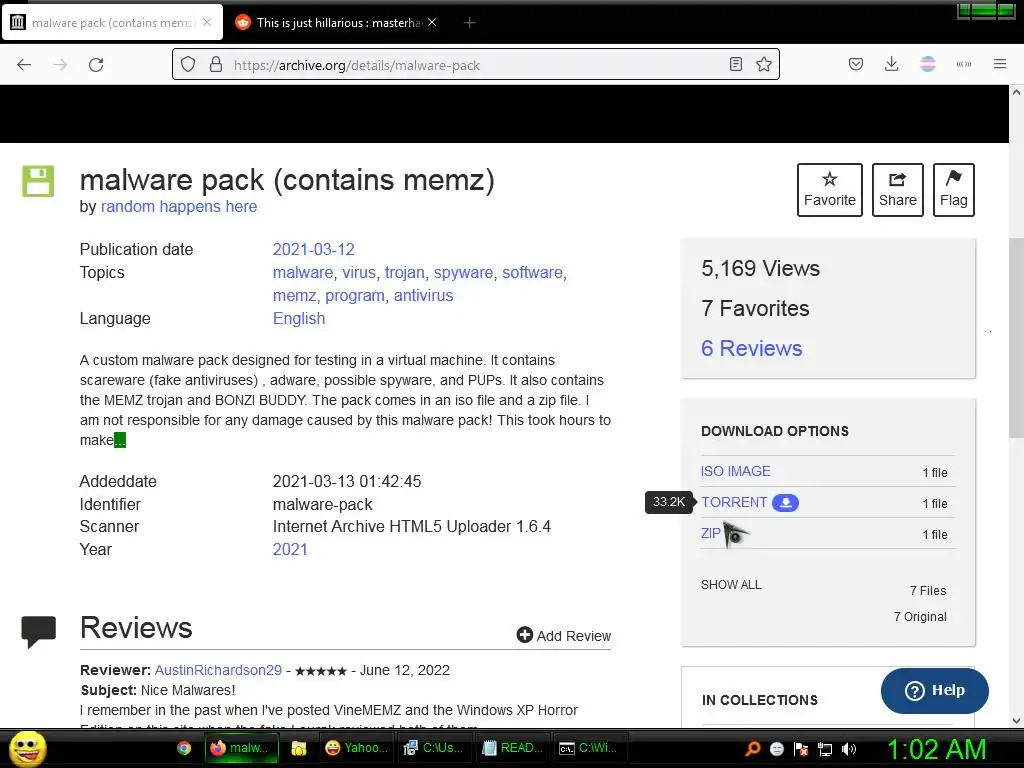The width and height of the screenshot is (1024, 768).
Task: Click scrollbar down arrow
Action: [1016, 720]
